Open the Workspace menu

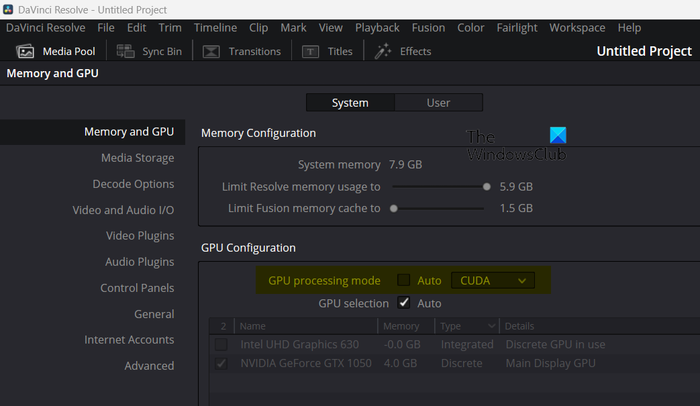[577, 28]
